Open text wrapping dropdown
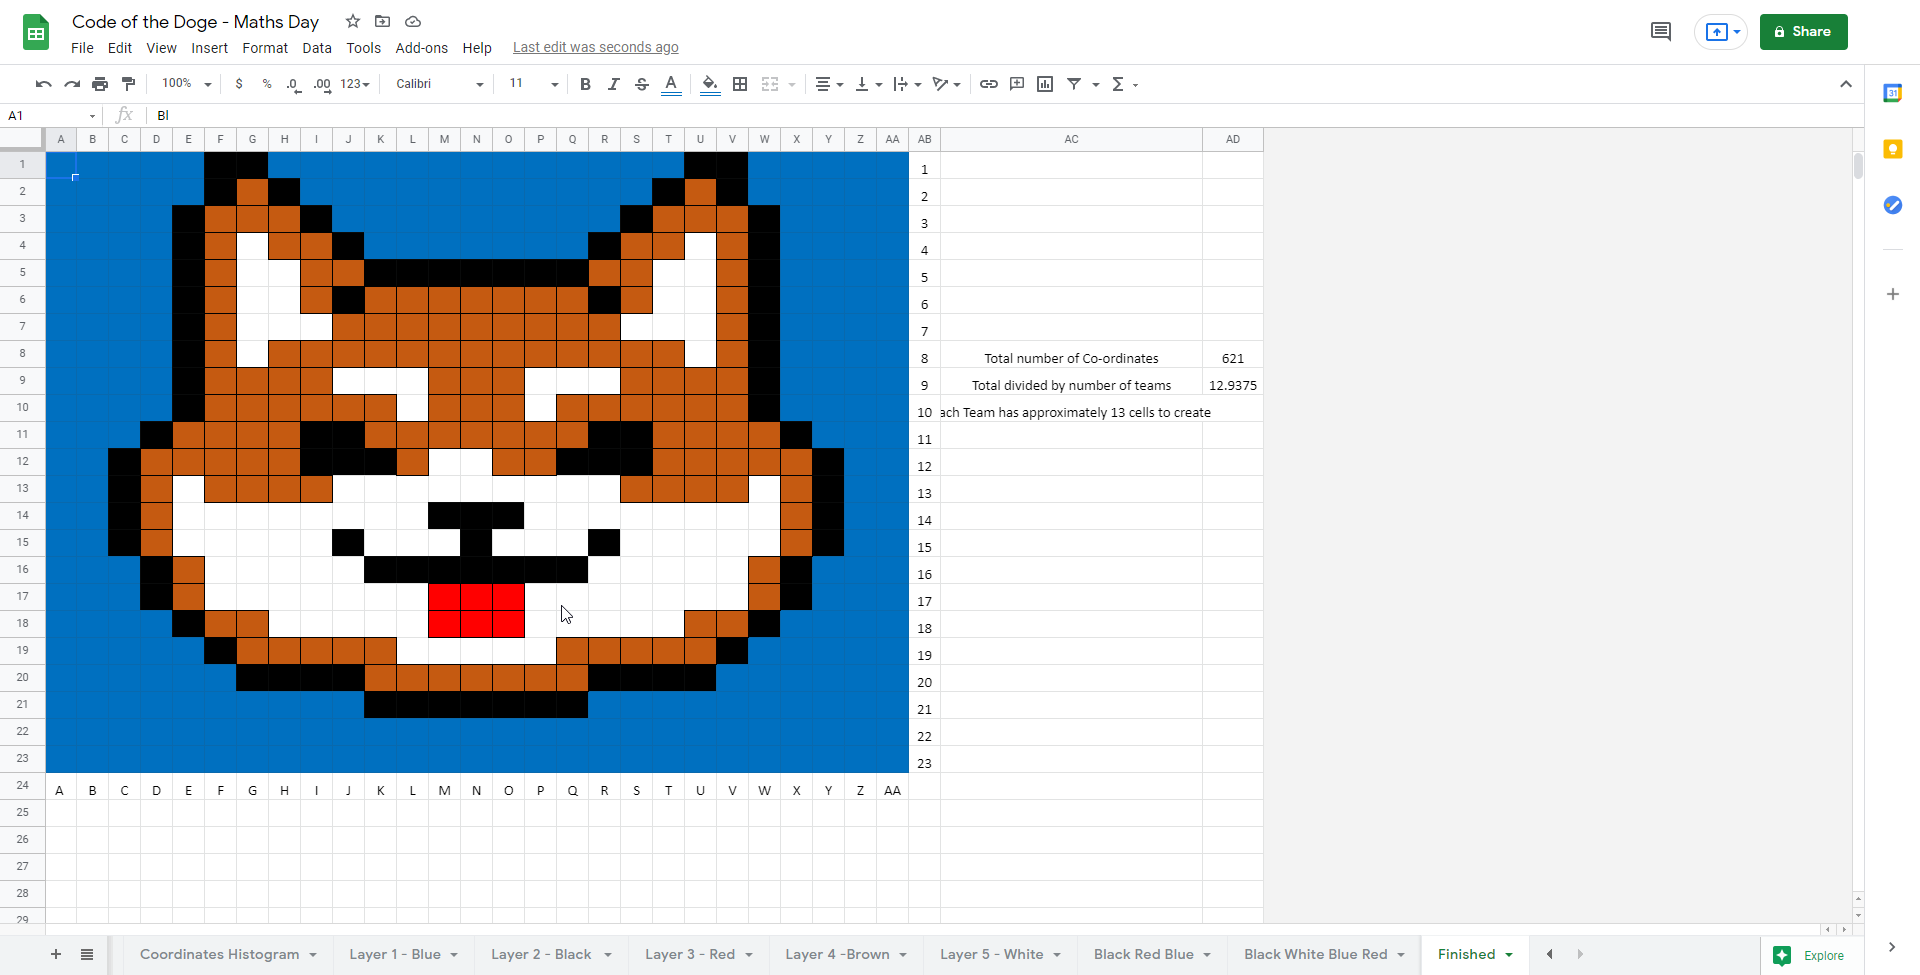1920x975 pixels. 907,84
